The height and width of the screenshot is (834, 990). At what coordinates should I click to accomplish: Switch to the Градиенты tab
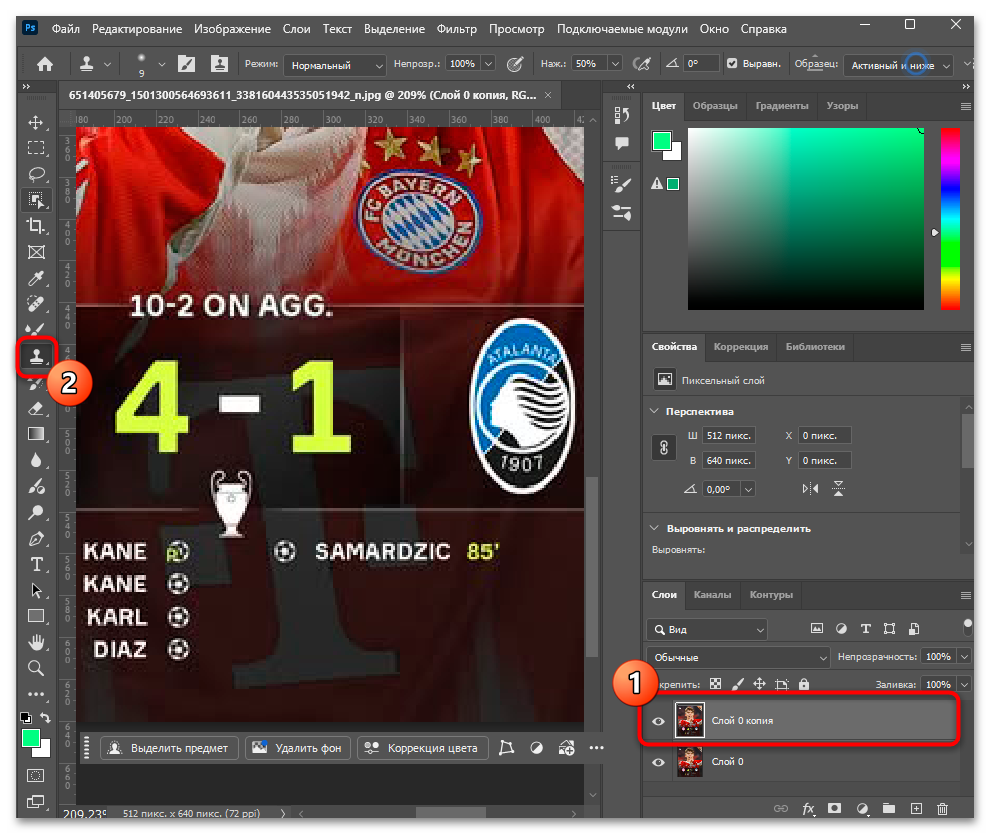pos(782,105)
